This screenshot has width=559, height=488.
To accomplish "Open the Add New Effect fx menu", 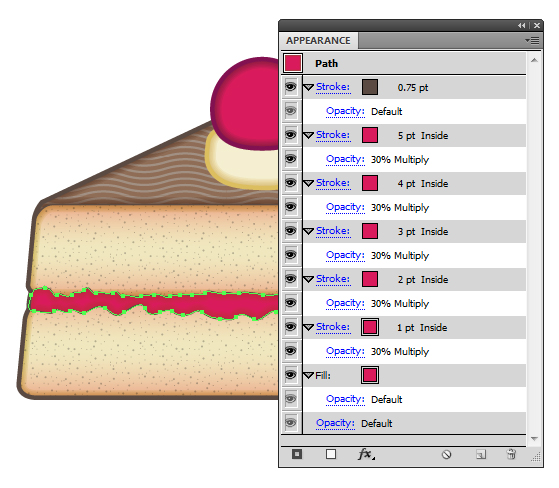I will [x=366, y=454].
